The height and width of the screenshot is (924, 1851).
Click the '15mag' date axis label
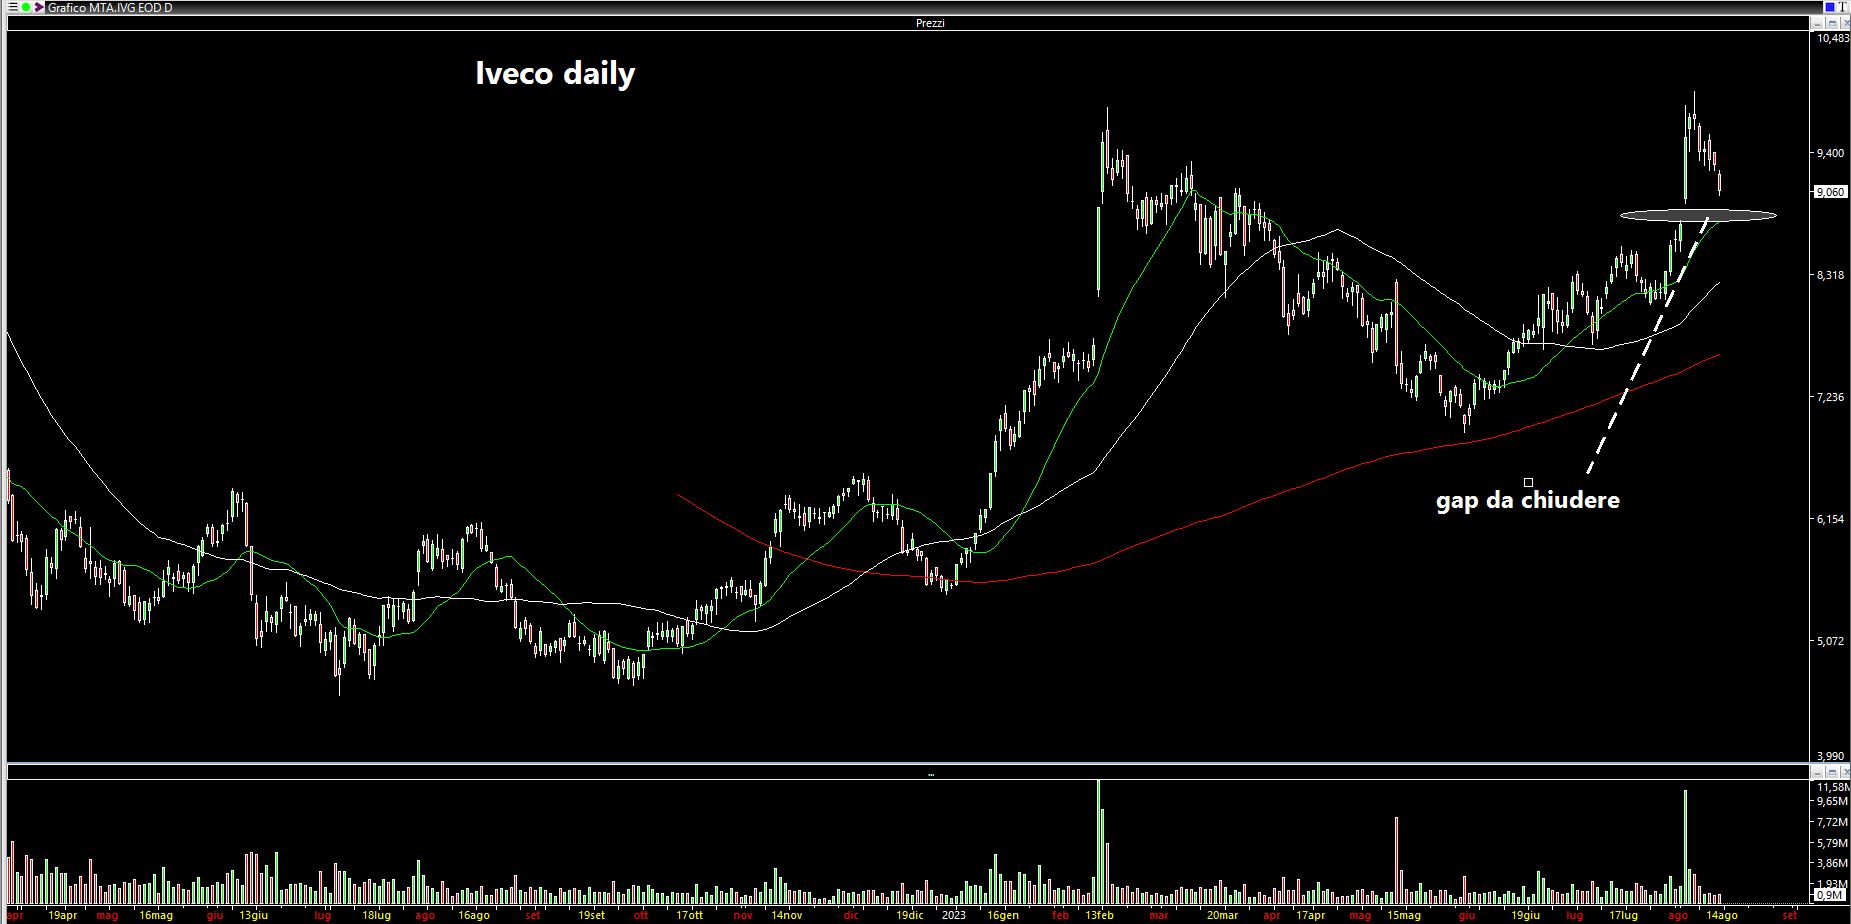click(x=1403, y=915)
